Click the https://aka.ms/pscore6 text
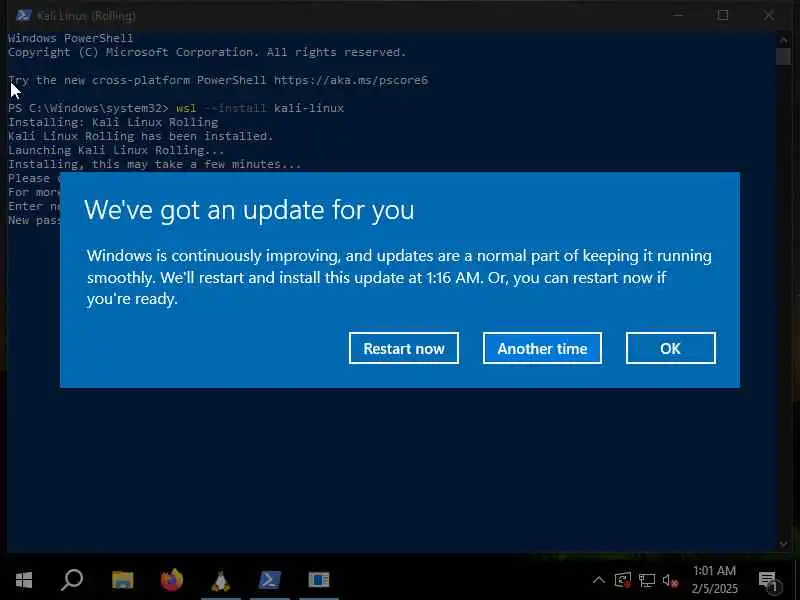Image resolution: width=800 pixels, height=600 pixels. click(x=351, y=80)
